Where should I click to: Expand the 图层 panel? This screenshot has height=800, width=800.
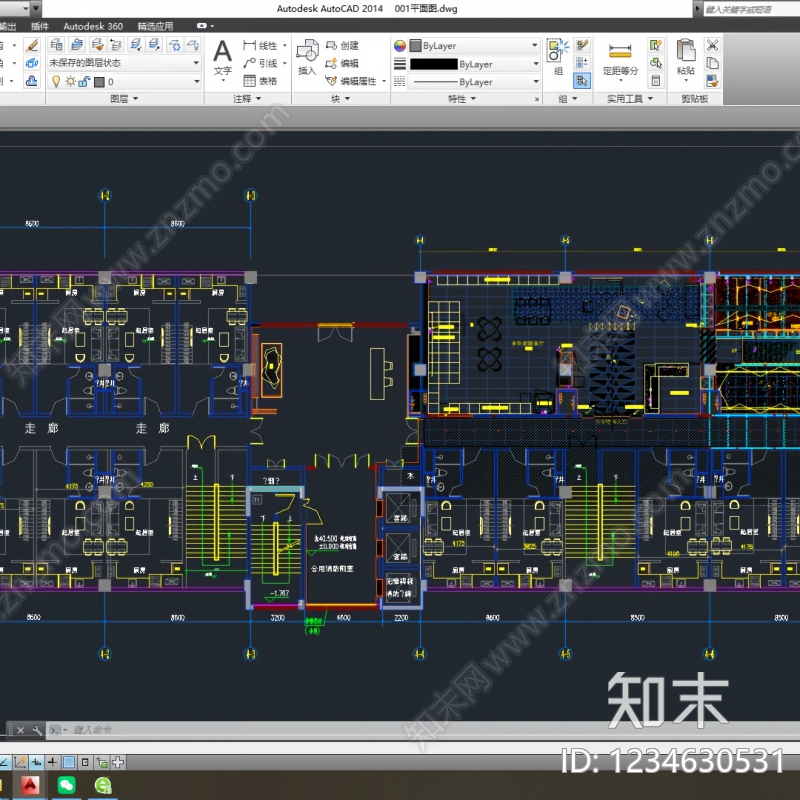pos(124,98)
